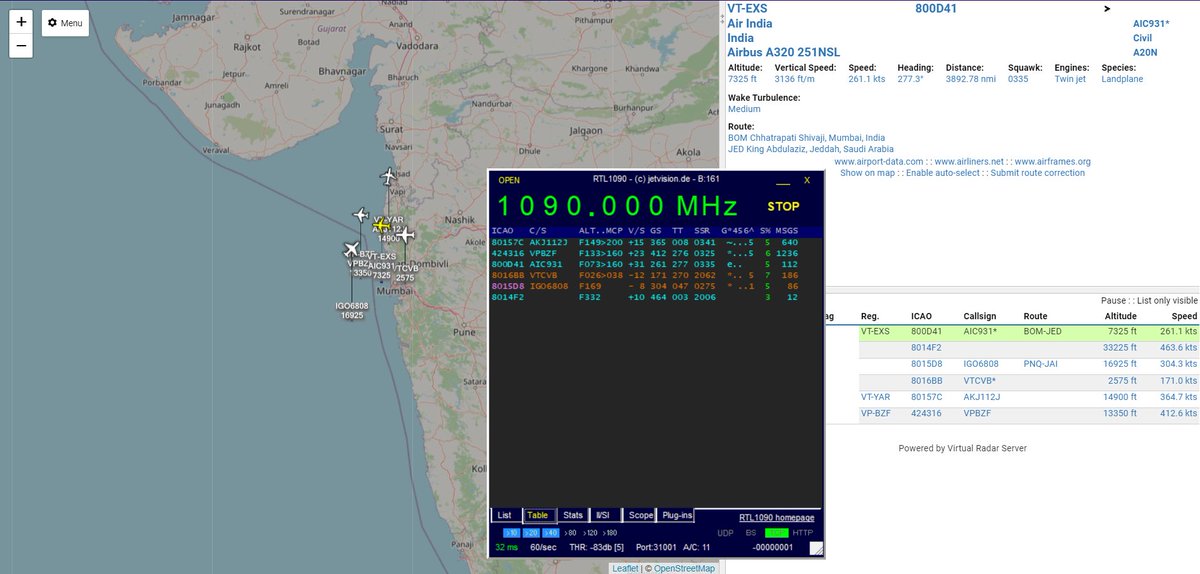Click BOM Chhatrapati Shivaji route text
1200x574 pixels.
tap(806, 138)
